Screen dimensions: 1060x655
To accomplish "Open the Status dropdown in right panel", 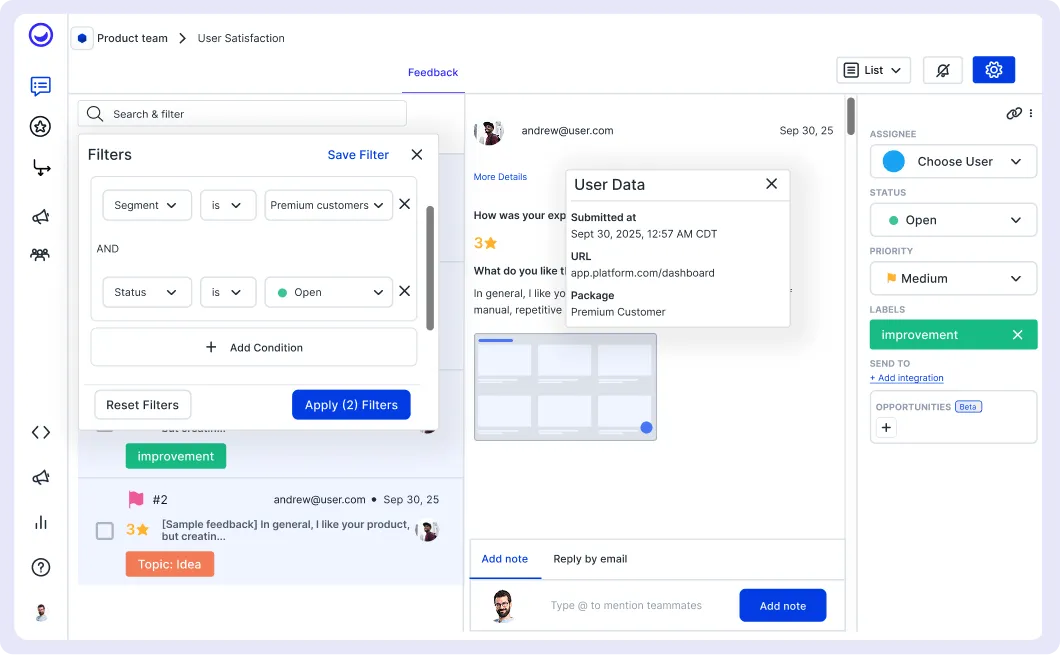I will 953,220.
